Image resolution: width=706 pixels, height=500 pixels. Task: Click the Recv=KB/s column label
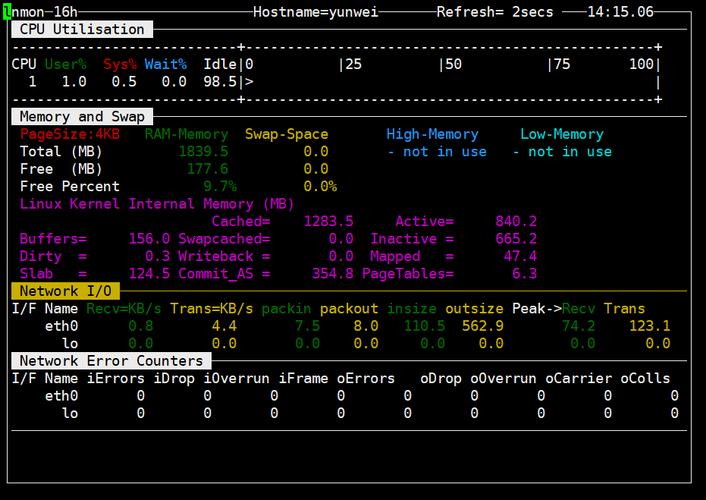[x=123, y=309]
